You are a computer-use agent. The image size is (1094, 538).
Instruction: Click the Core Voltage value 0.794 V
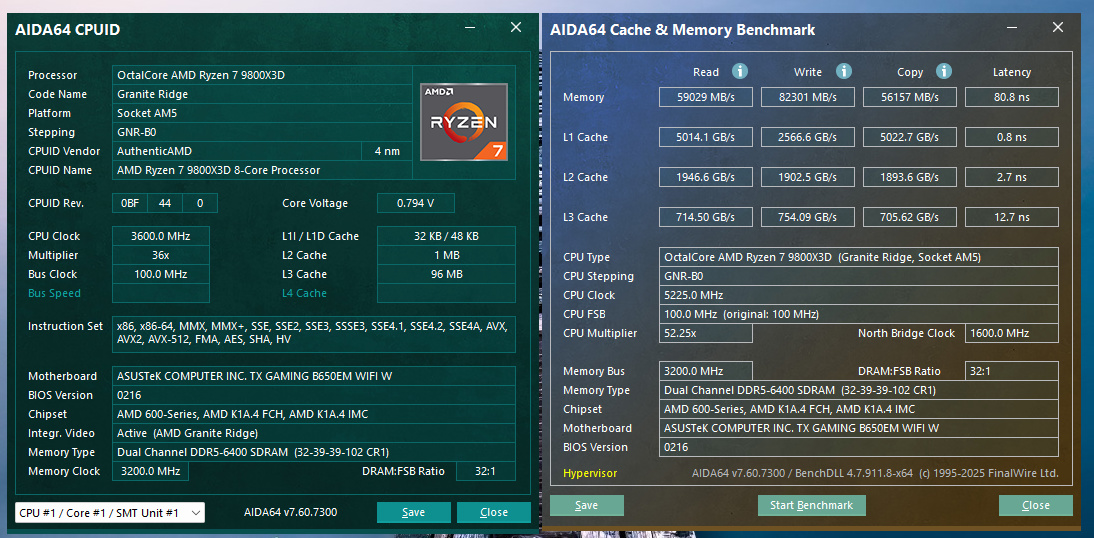tap(416, 204)
